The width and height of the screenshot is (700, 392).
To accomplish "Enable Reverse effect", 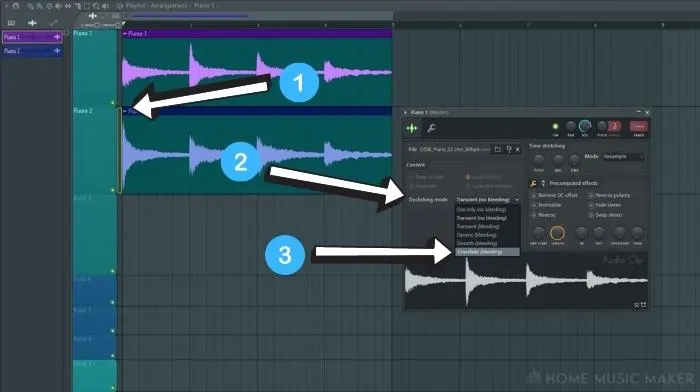I will pos(544,215).
